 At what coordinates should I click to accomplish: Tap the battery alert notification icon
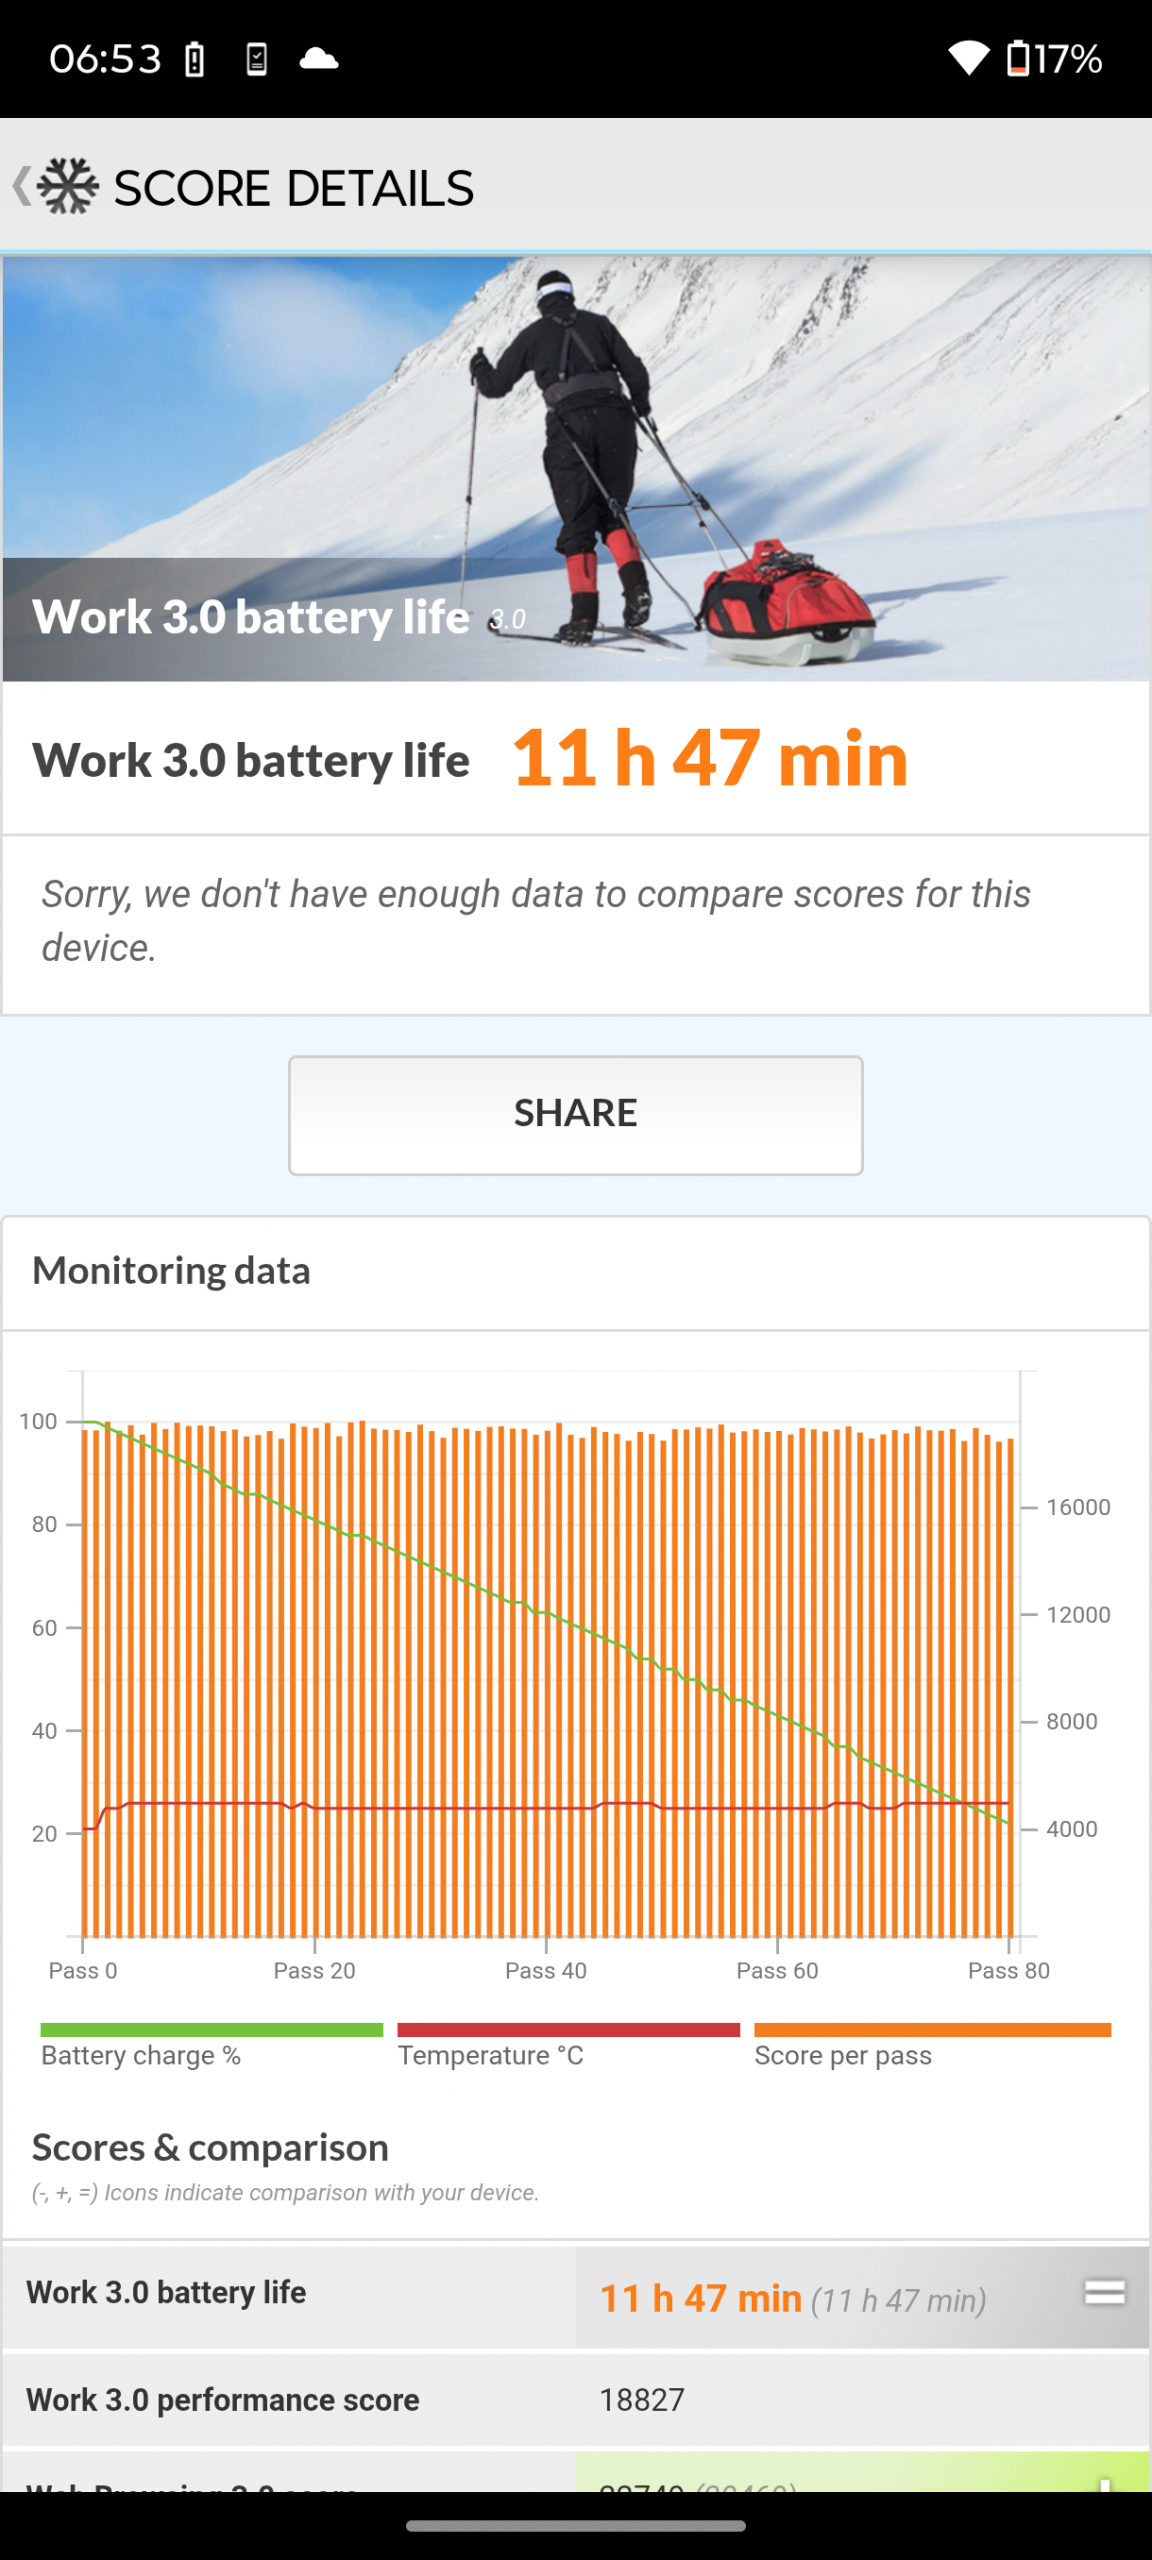point(195,60)
